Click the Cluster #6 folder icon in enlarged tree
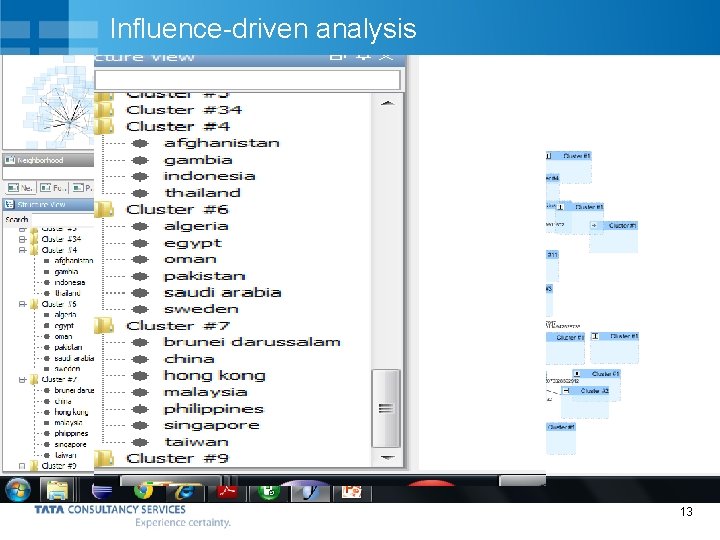 pos(105,209)
